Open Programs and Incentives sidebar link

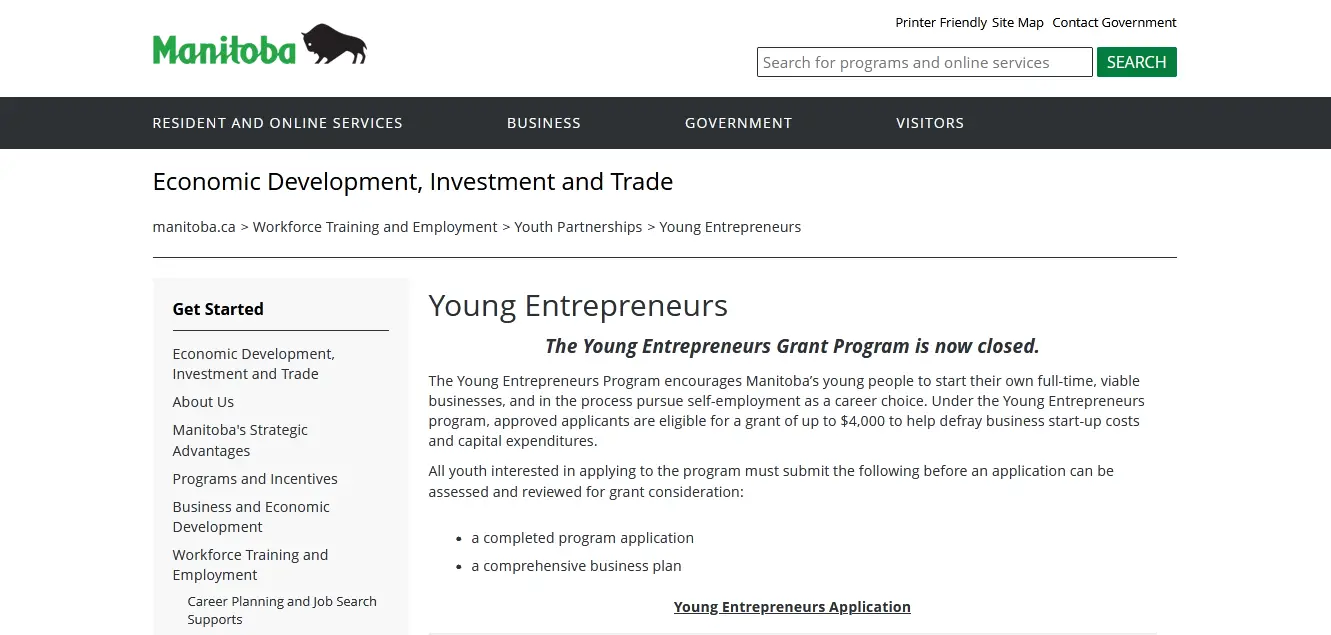coord(255,479)
